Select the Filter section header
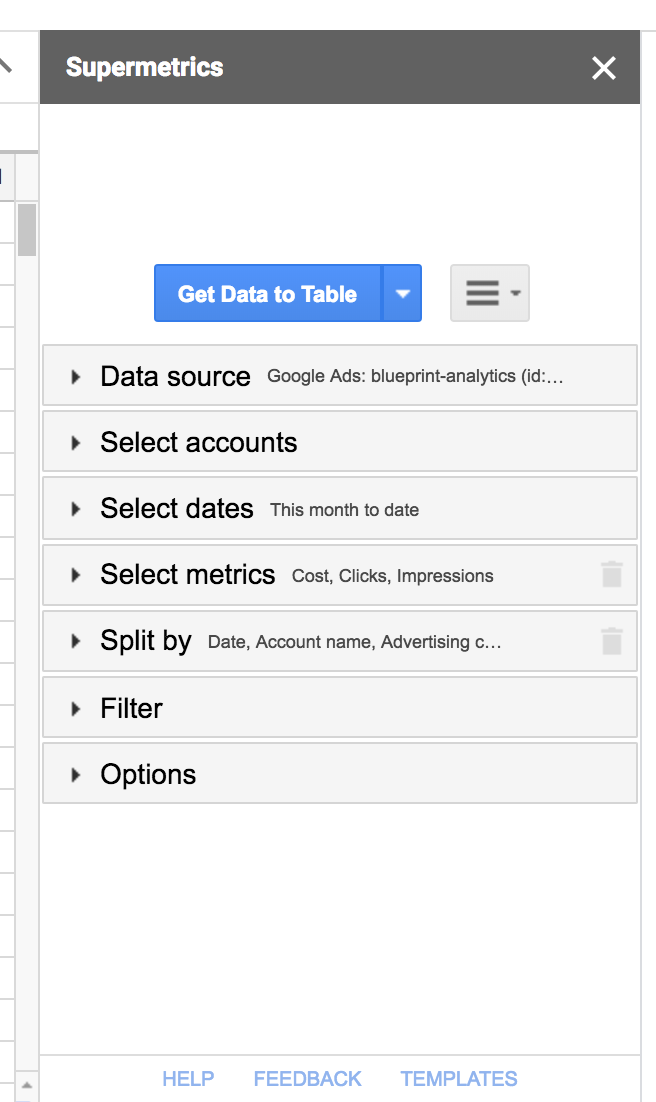The height and width of the screenshot is (1102, 656). 340,708
